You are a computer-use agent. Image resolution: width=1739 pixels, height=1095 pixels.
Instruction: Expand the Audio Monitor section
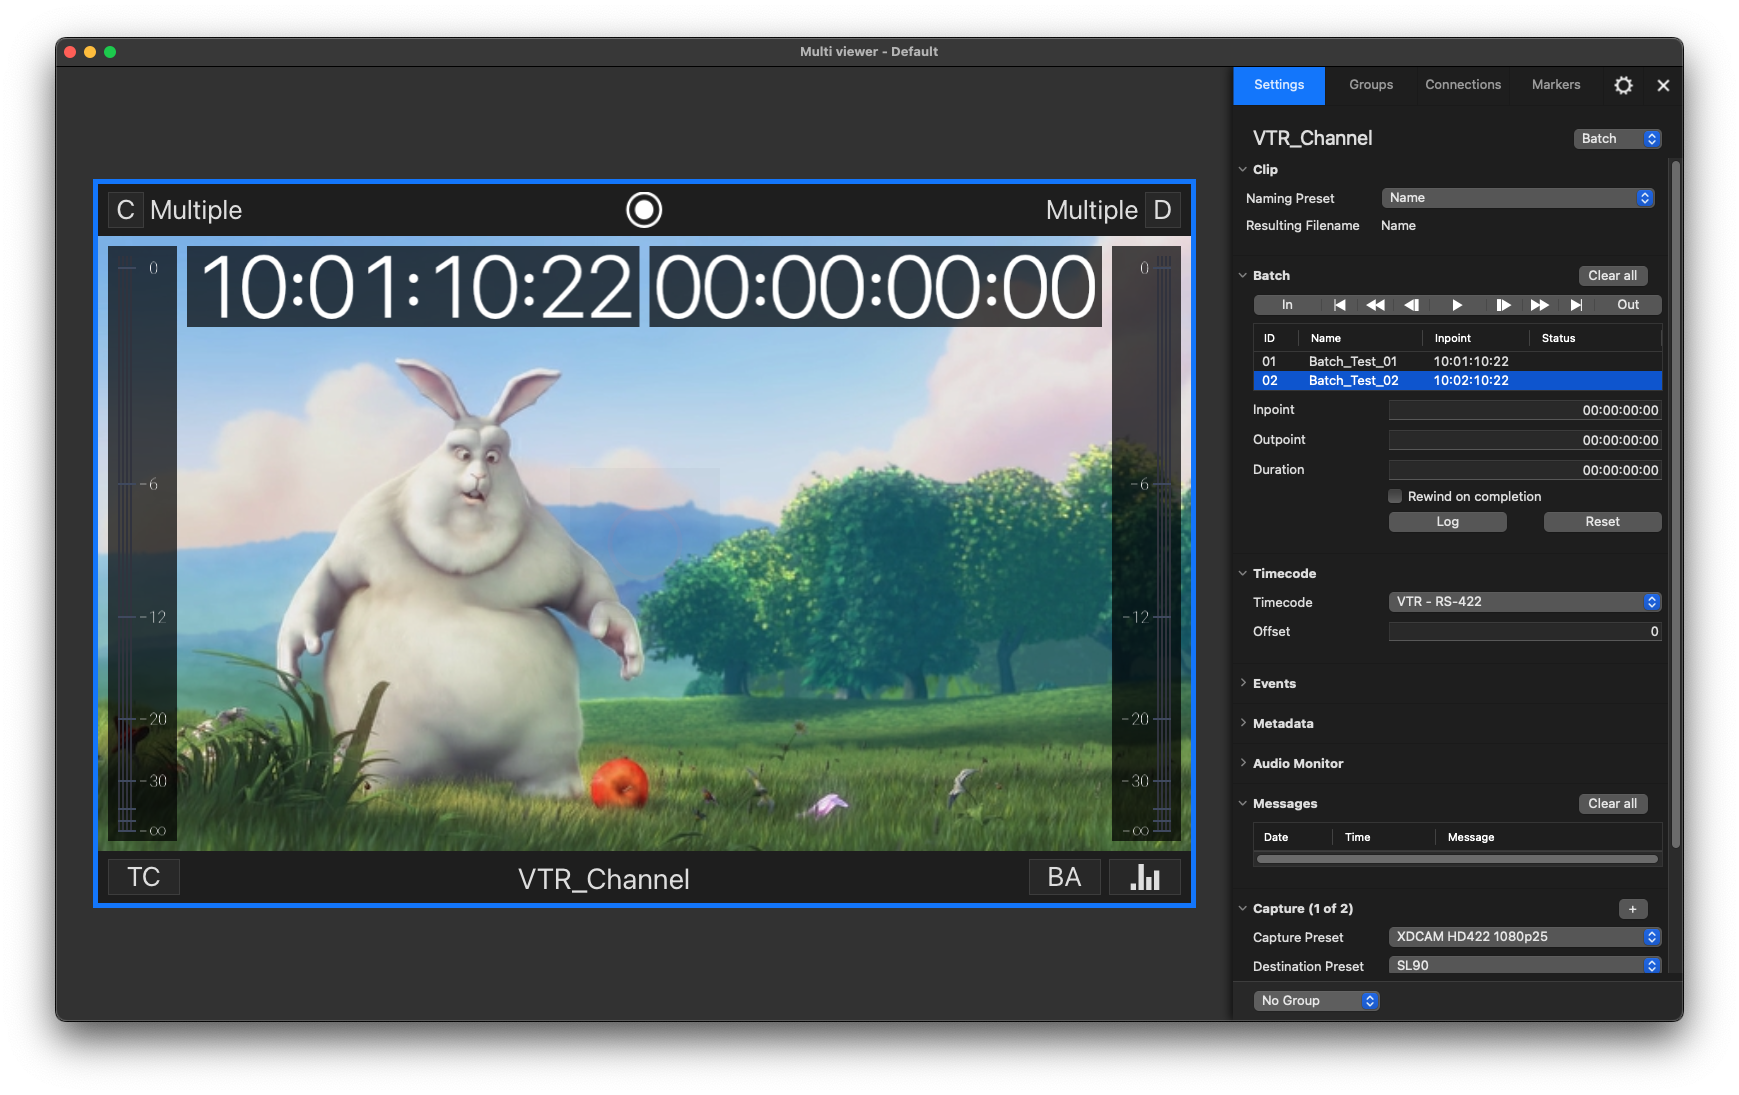pyautogui.click(x=1243, y=764)
